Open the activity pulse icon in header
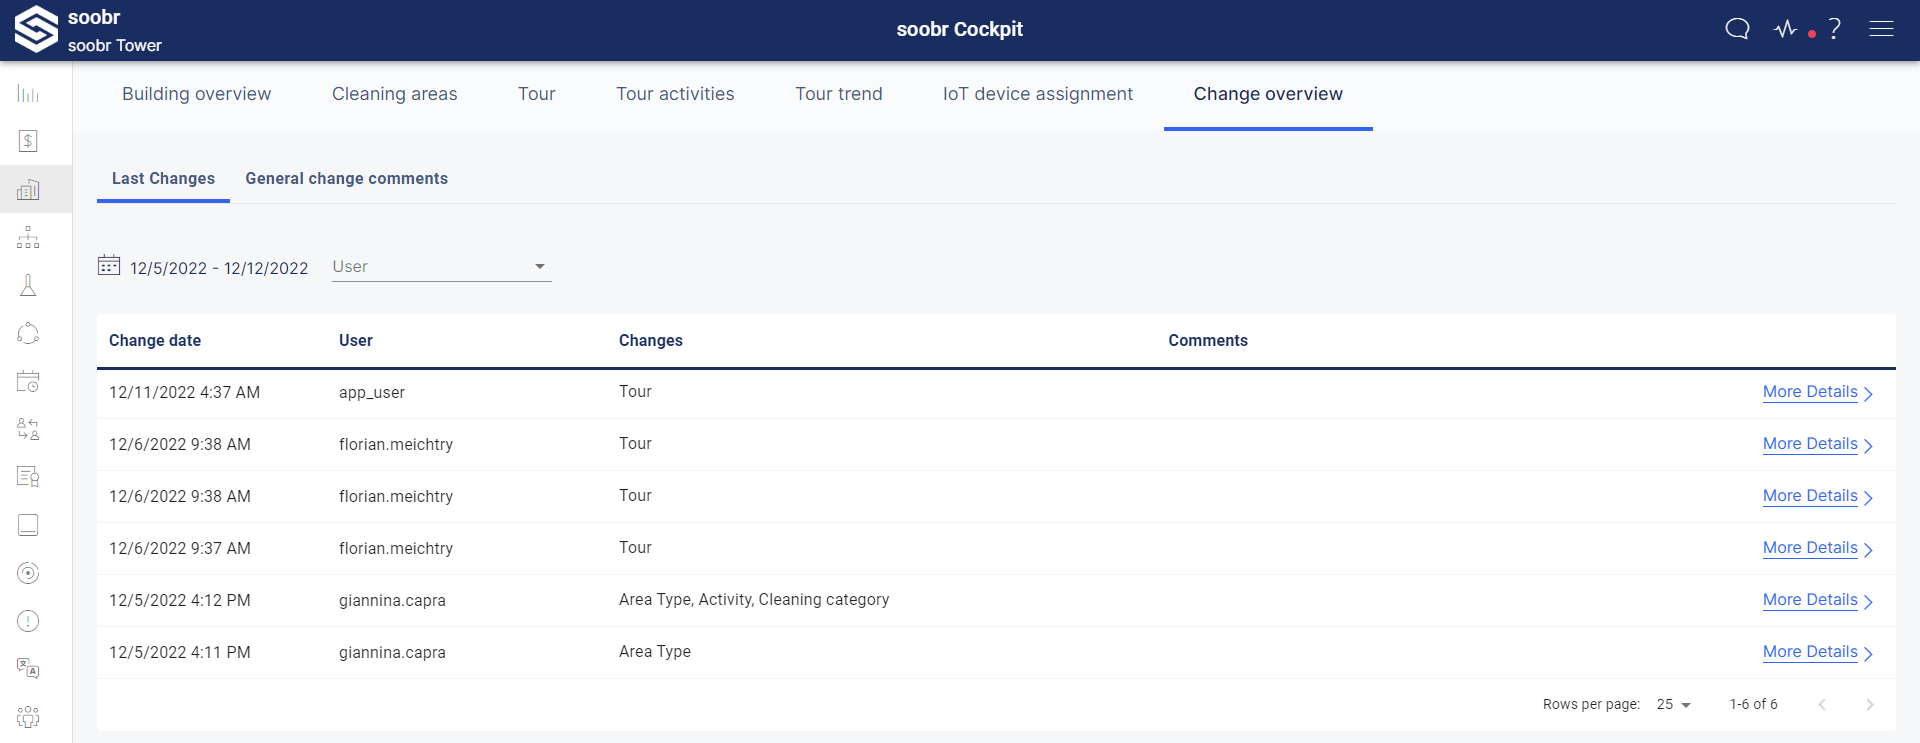Viewport: 1920px width, 743px height. 1786,29
